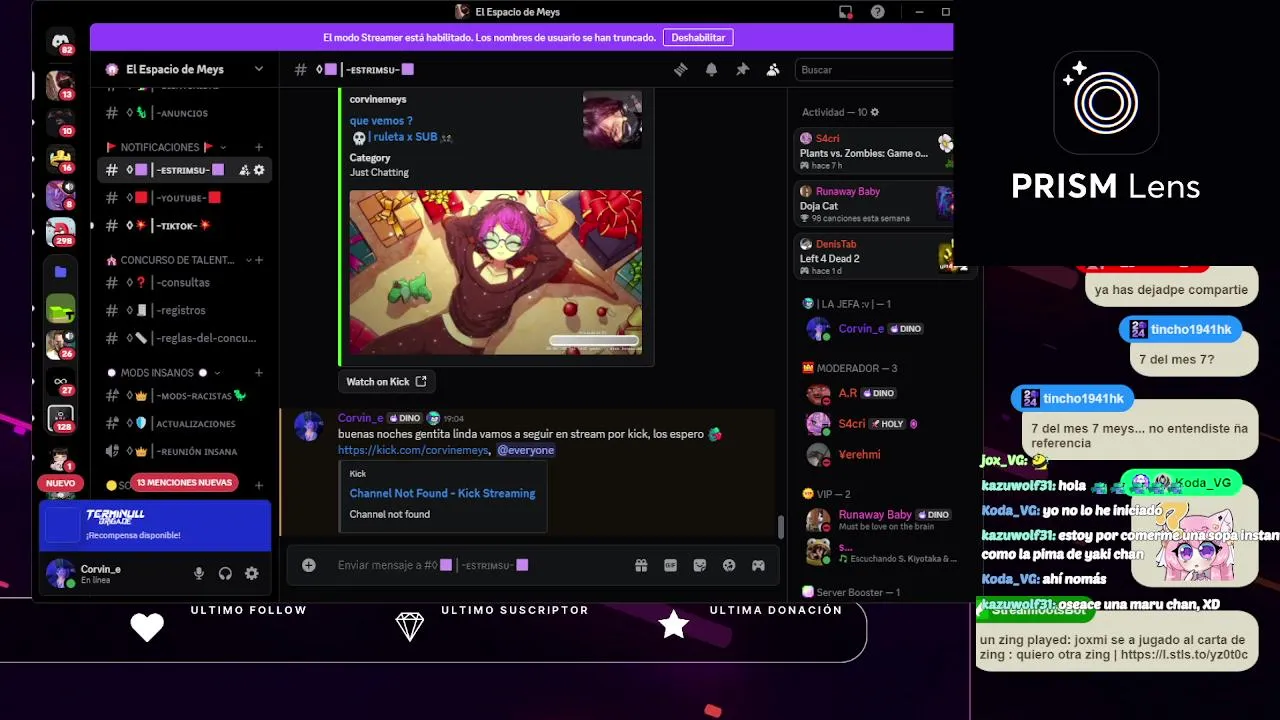The image size is (1280, 720).
Task: Open the -anuncios- channel
Action: 184,114
